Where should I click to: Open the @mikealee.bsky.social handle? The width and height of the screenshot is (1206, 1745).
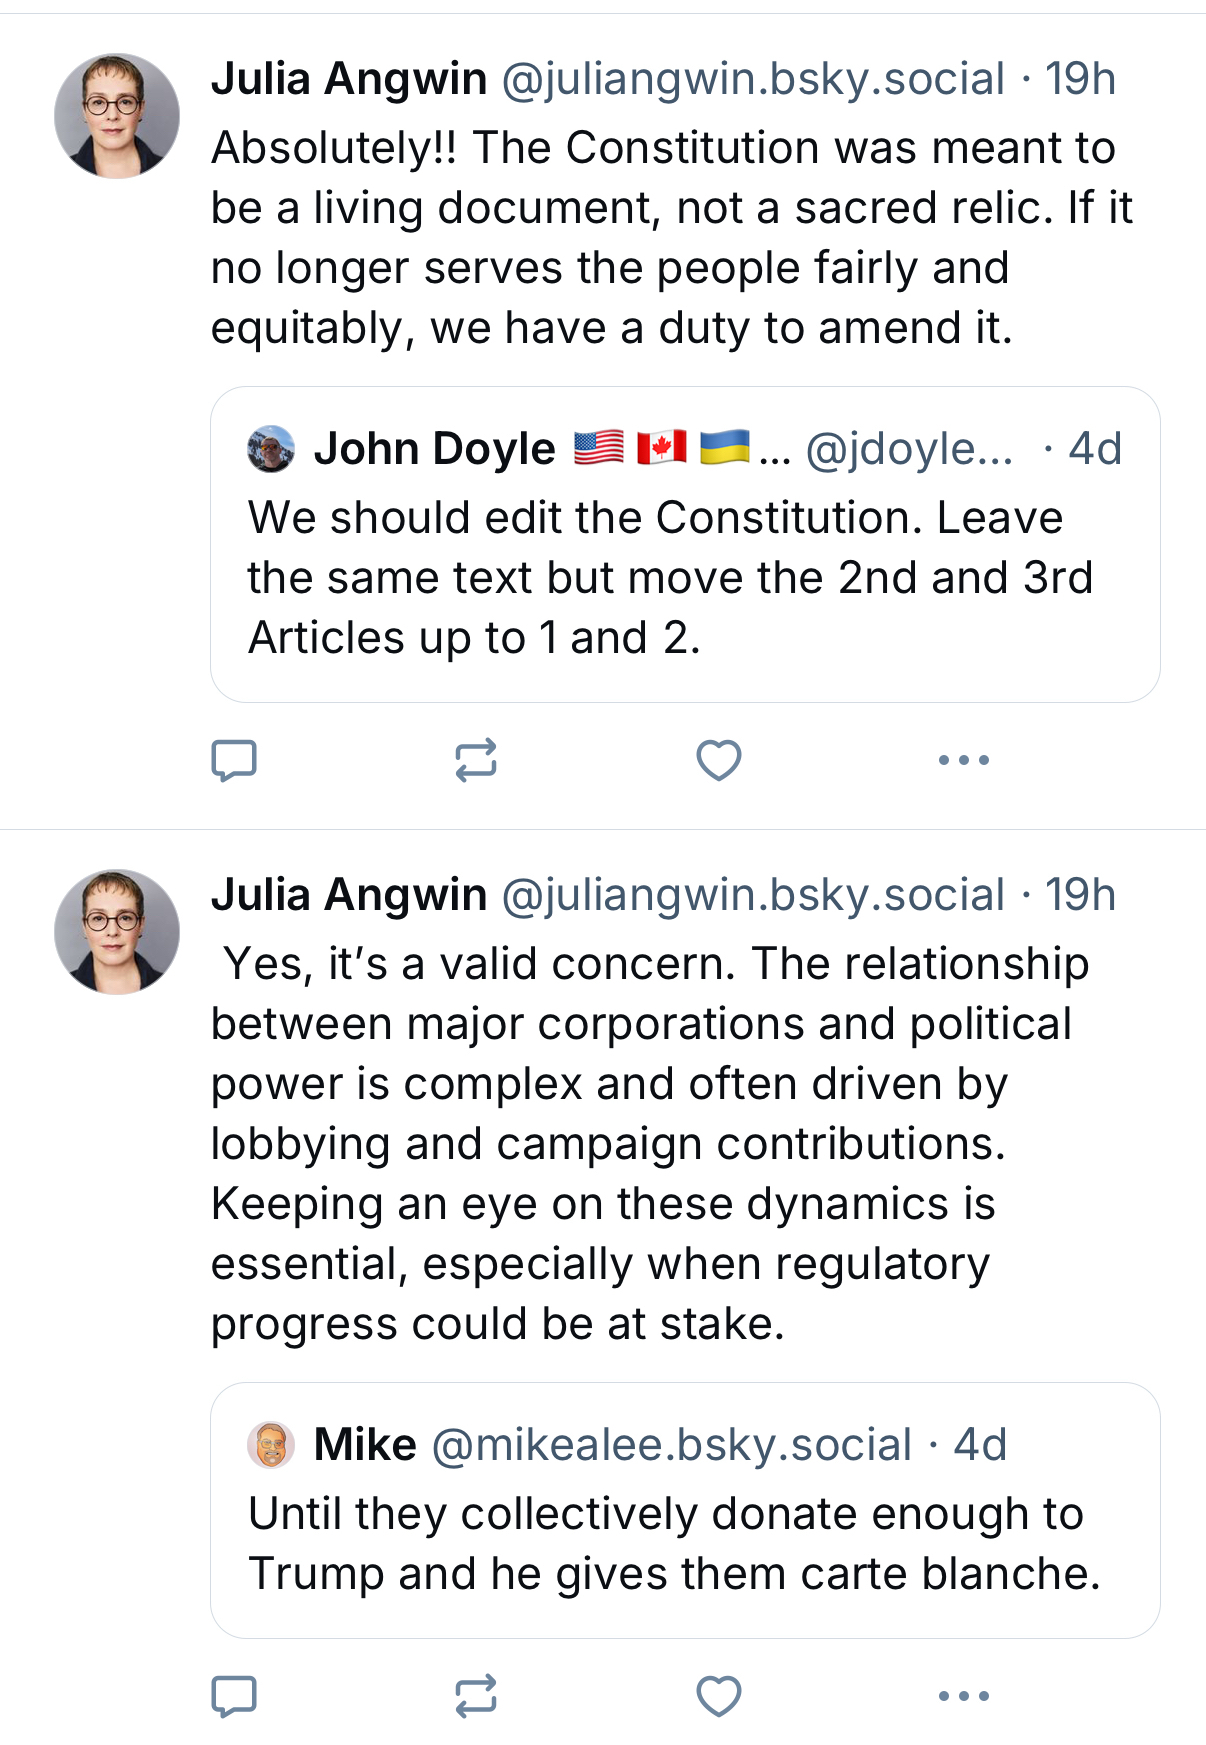click(672, 1445)
